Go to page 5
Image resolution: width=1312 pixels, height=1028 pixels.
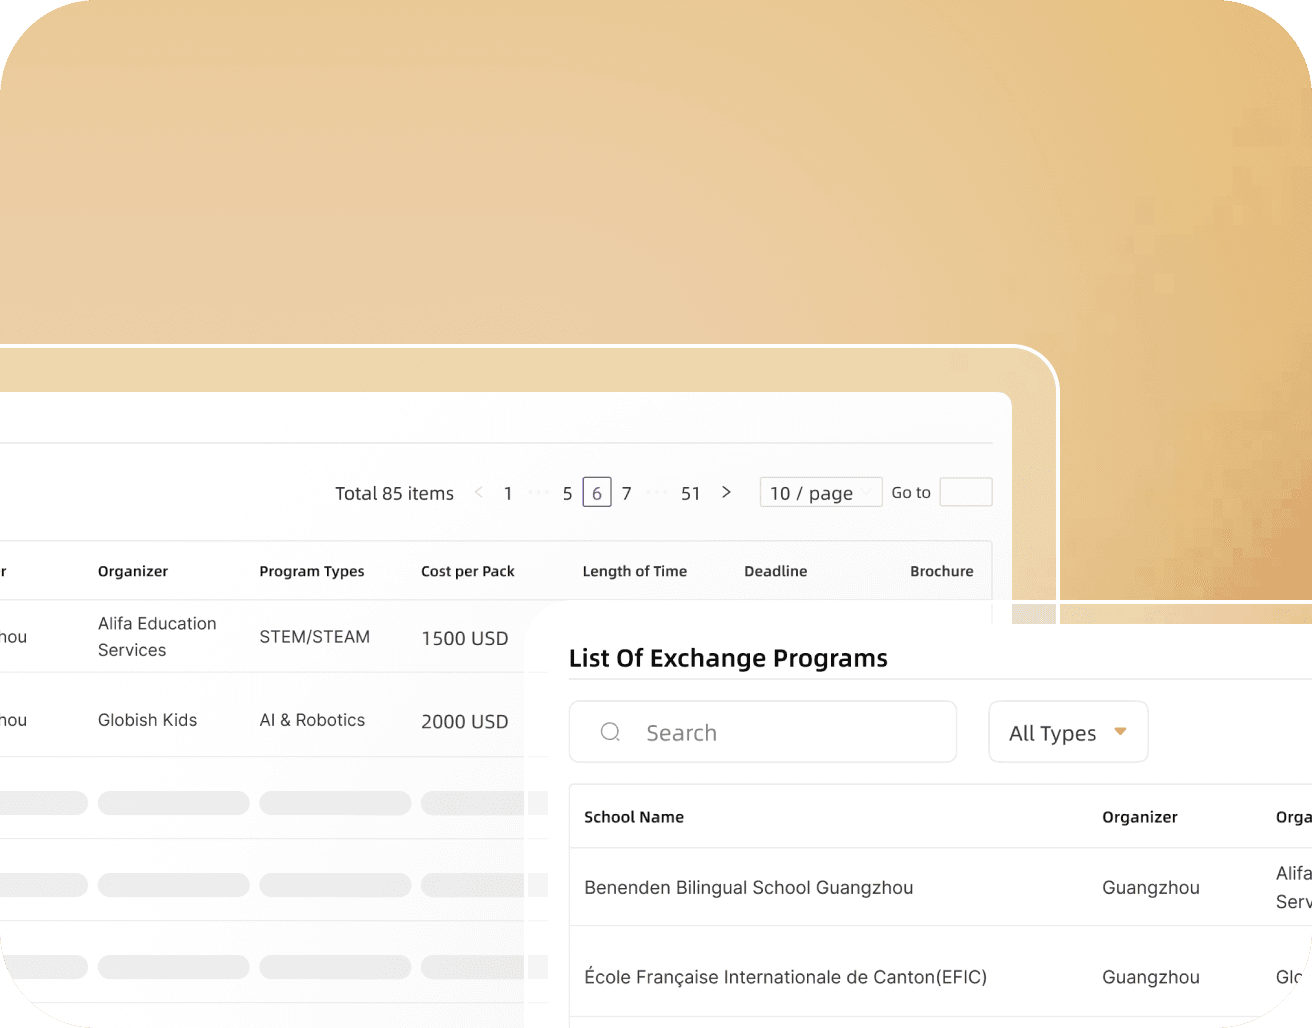[x=567, y=493]
